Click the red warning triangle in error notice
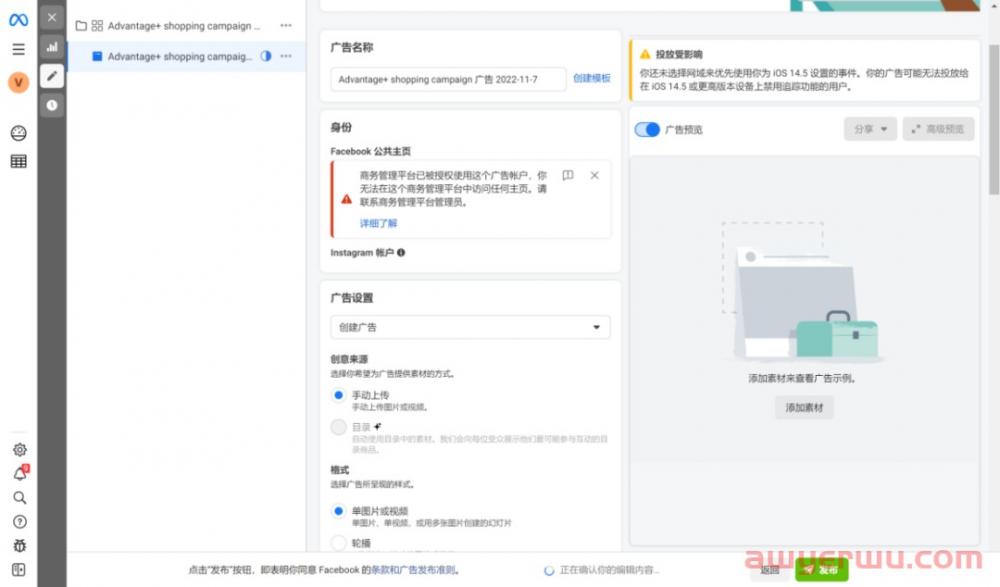Screen dimensions: 1000x587 [346, 199]
